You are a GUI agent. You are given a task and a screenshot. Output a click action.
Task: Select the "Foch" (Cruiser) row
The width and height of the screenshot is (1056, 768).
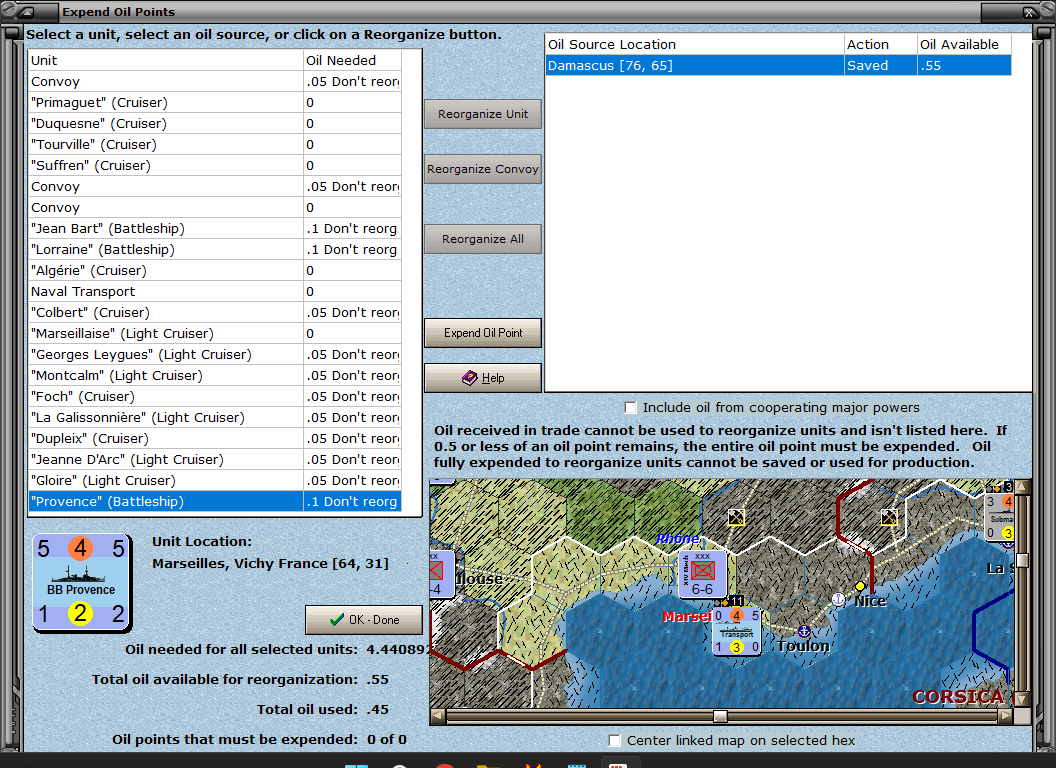tap(215, 396)
